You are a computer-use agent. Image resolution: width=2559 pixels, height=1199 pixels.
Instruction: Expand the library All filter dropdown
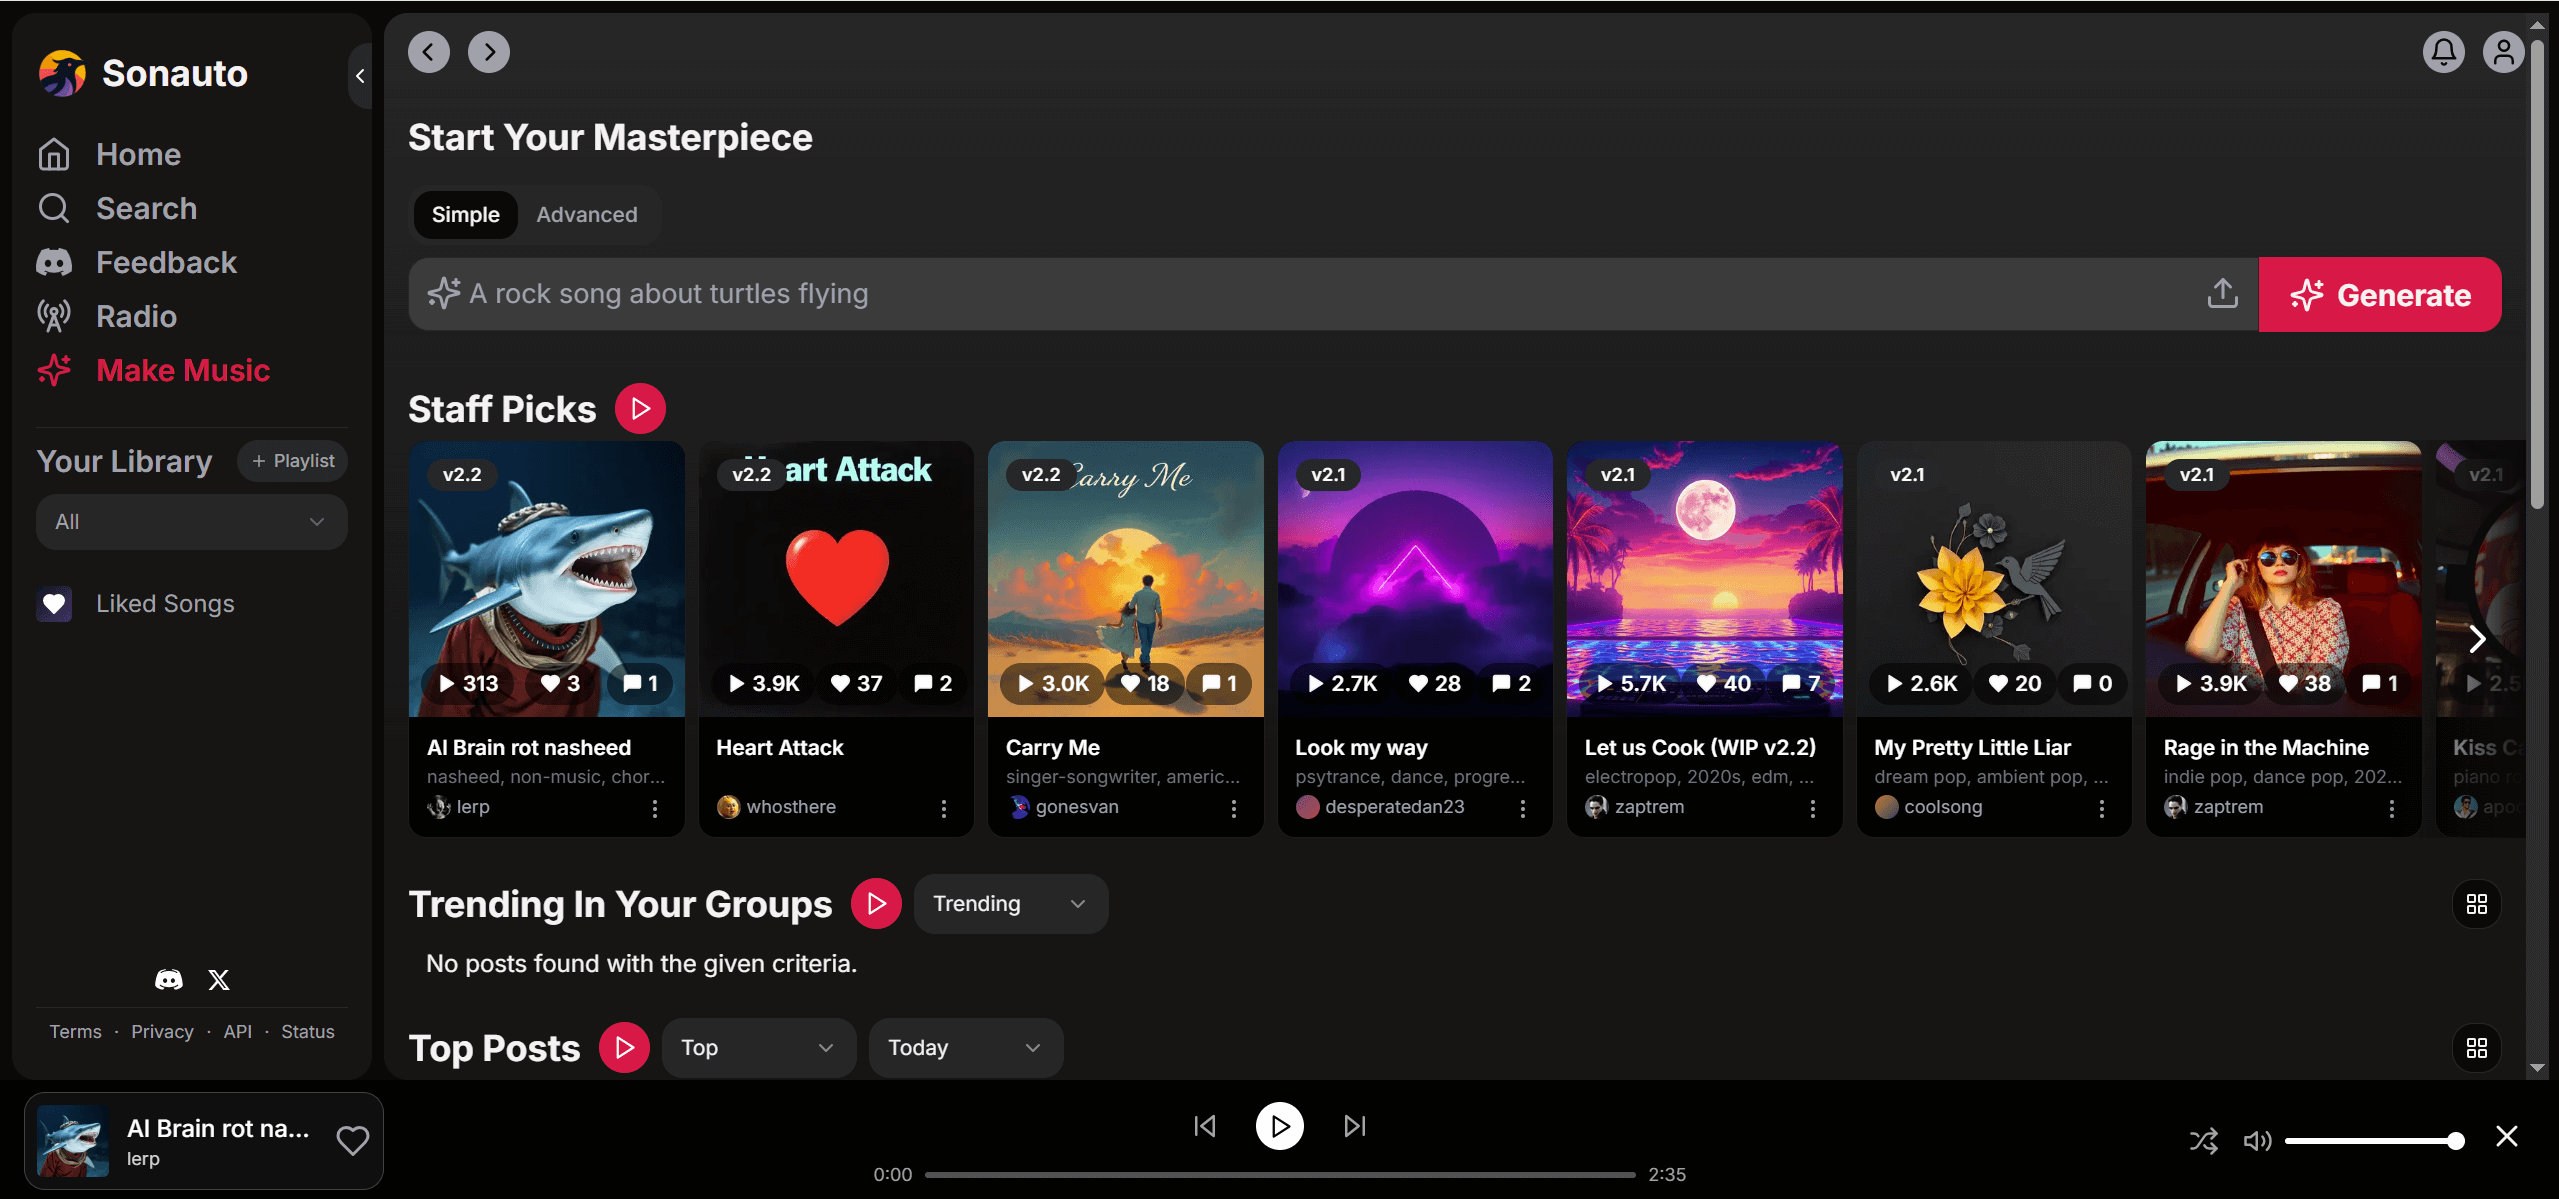point(191,522)
